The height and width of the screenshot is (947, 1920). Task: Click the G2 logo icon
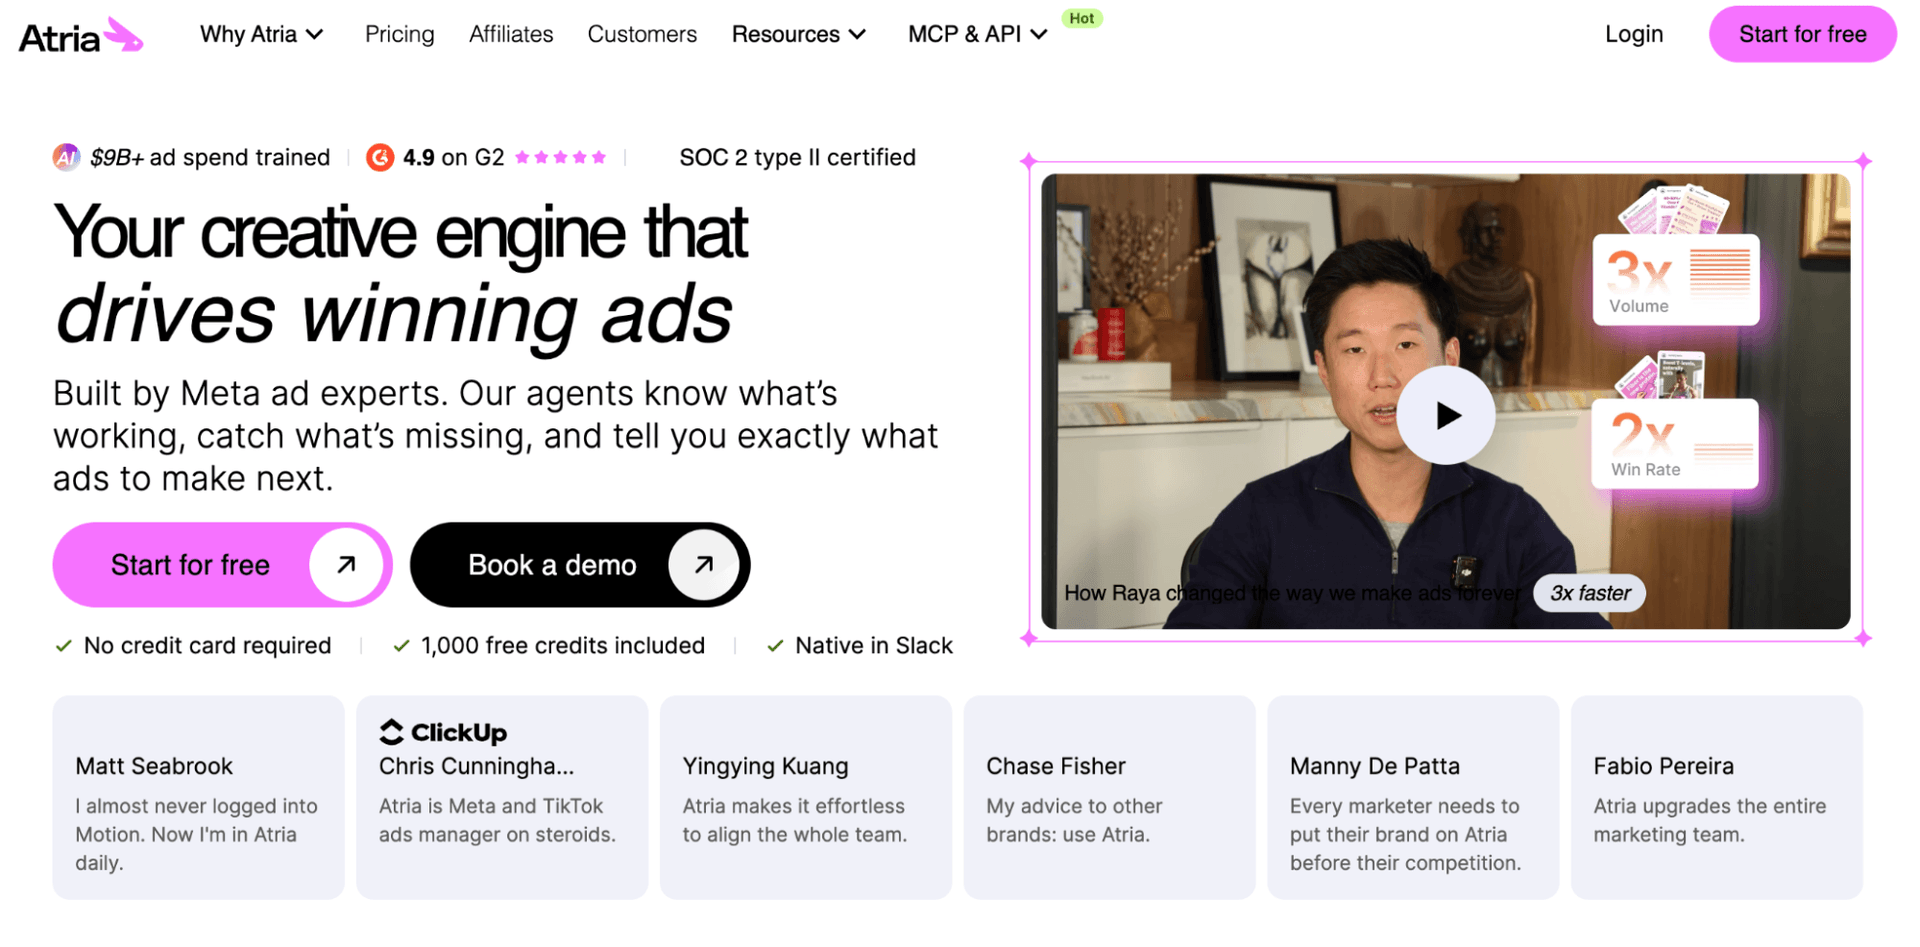[x=379, y=157]
